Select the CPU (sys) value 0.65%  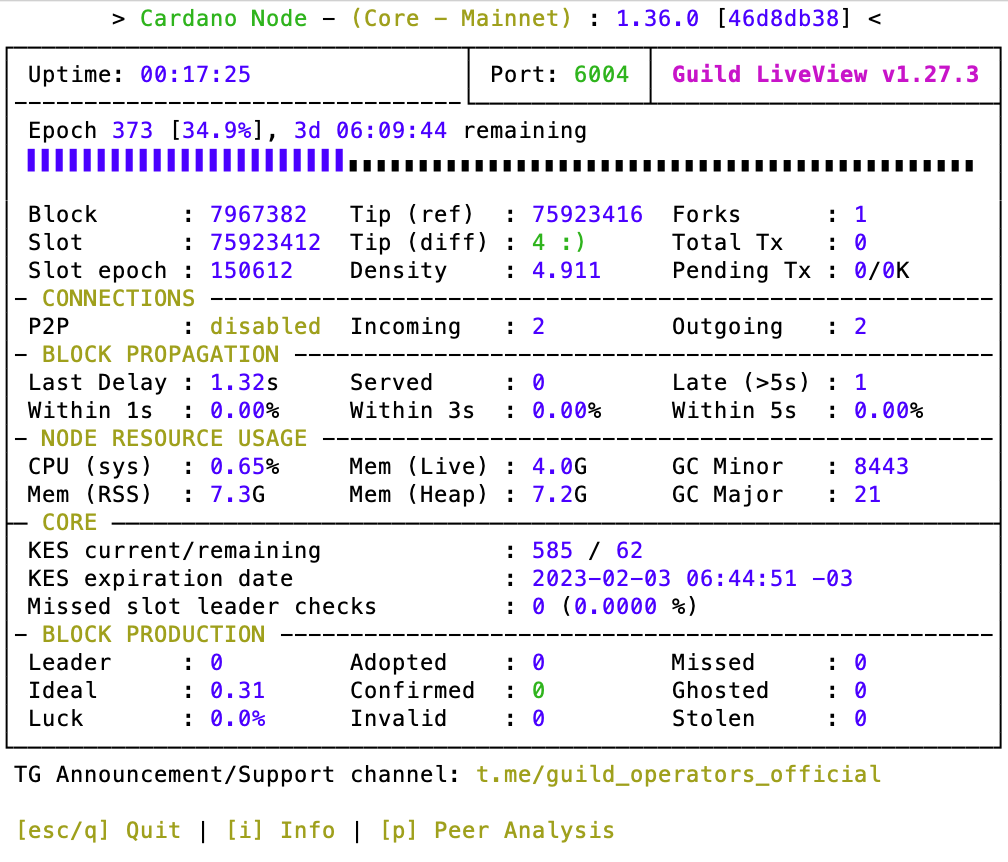(244, 466)
